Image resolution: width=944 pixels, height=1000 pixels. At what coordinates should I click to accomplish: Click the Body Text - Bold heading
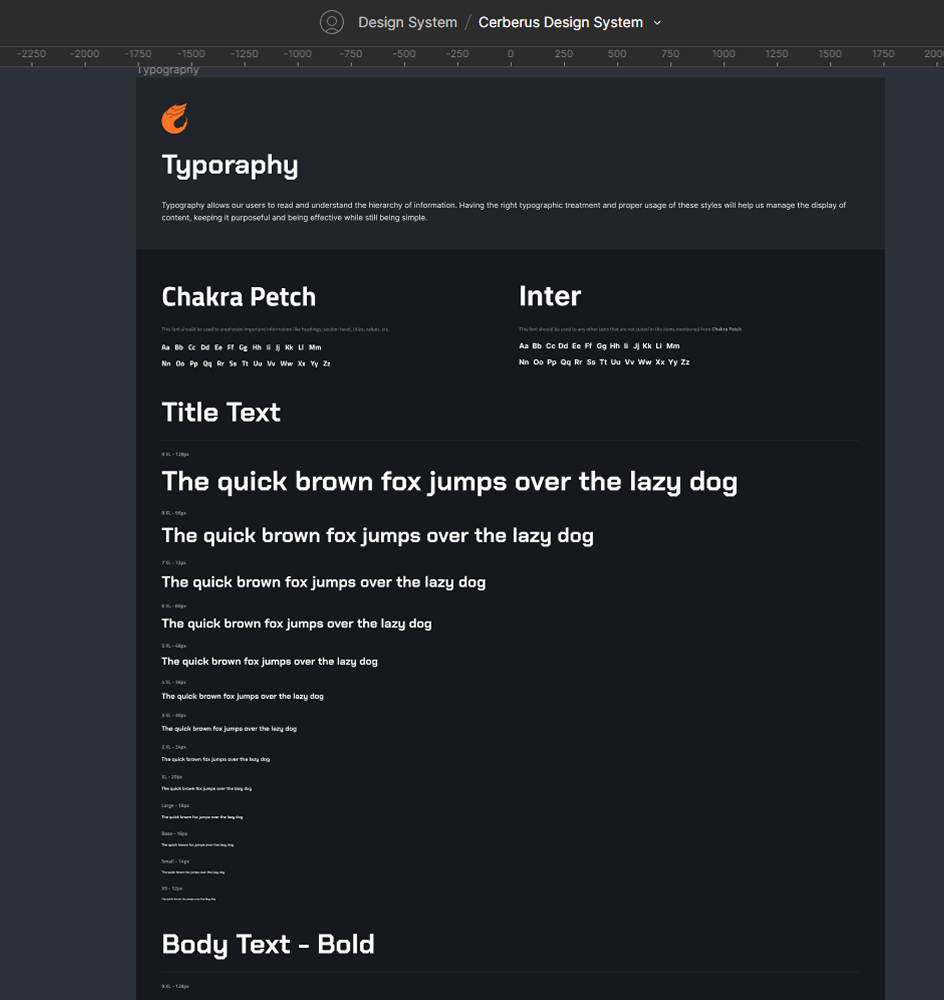pos(267,943)
